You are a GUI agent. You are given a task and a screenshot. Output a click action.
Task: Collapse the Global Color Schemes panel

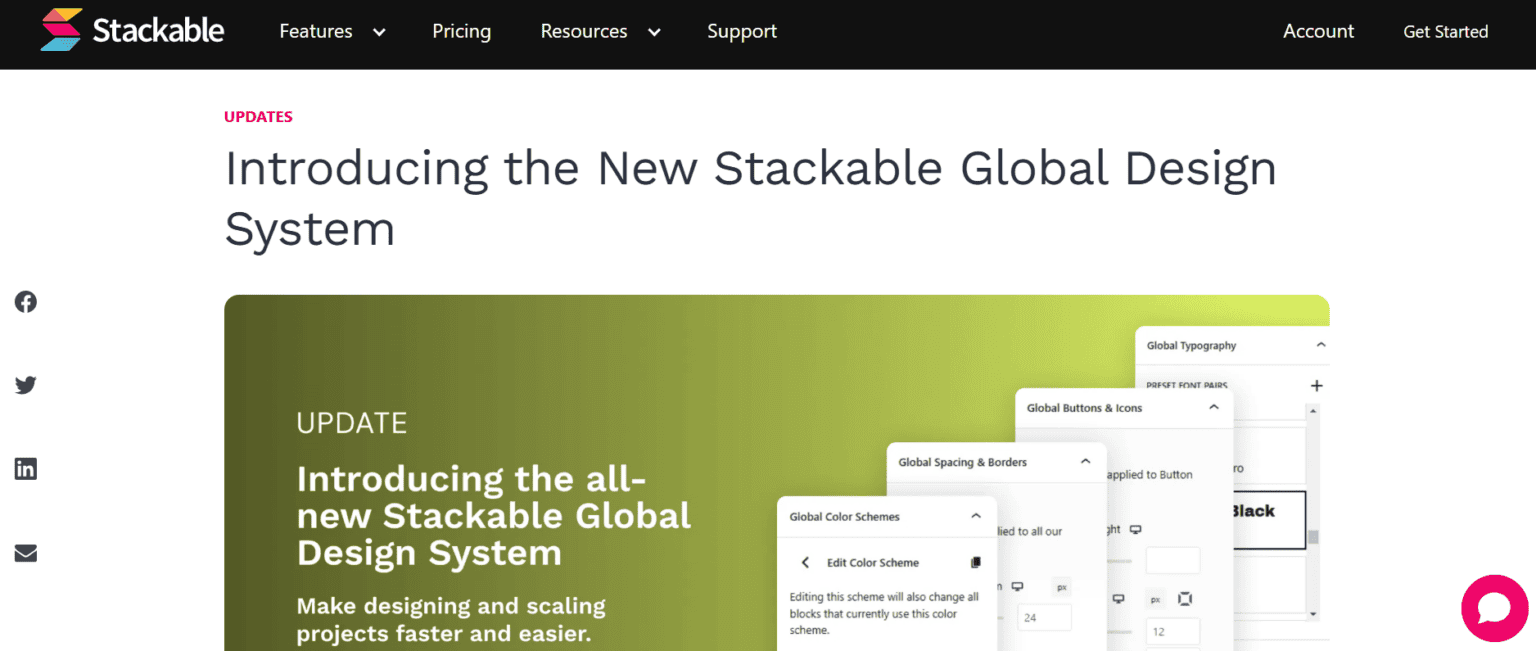[x=976, y=516]
